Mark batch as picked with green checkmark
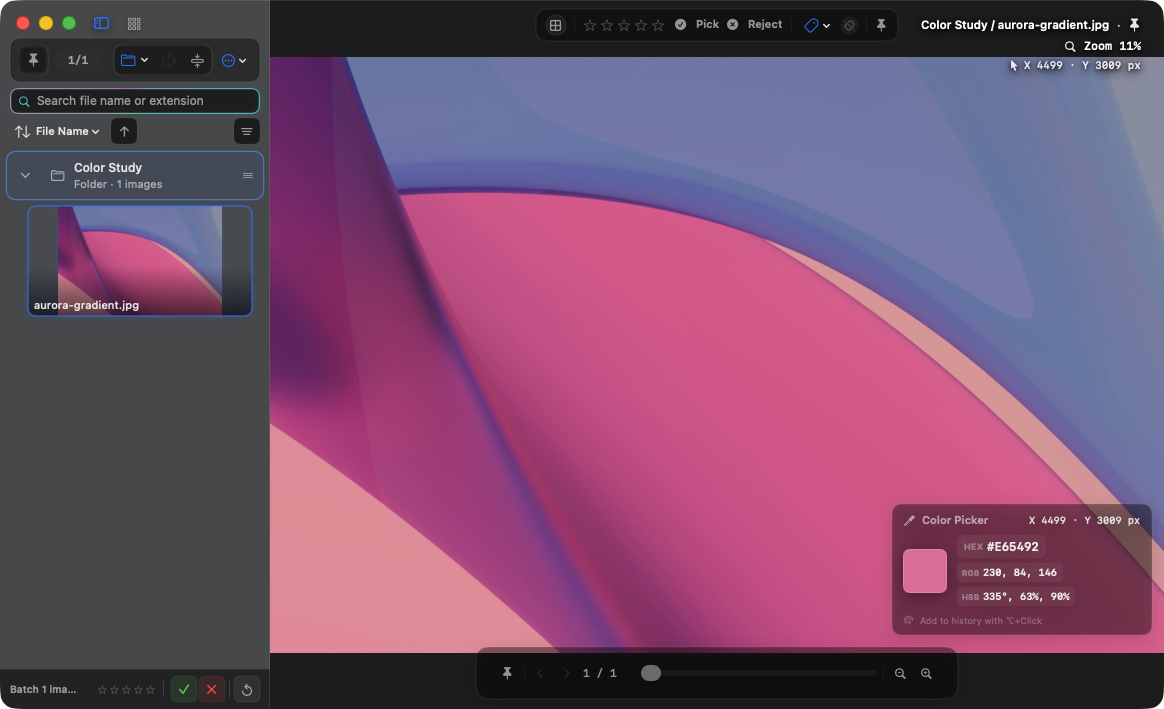 coord(183,690)
